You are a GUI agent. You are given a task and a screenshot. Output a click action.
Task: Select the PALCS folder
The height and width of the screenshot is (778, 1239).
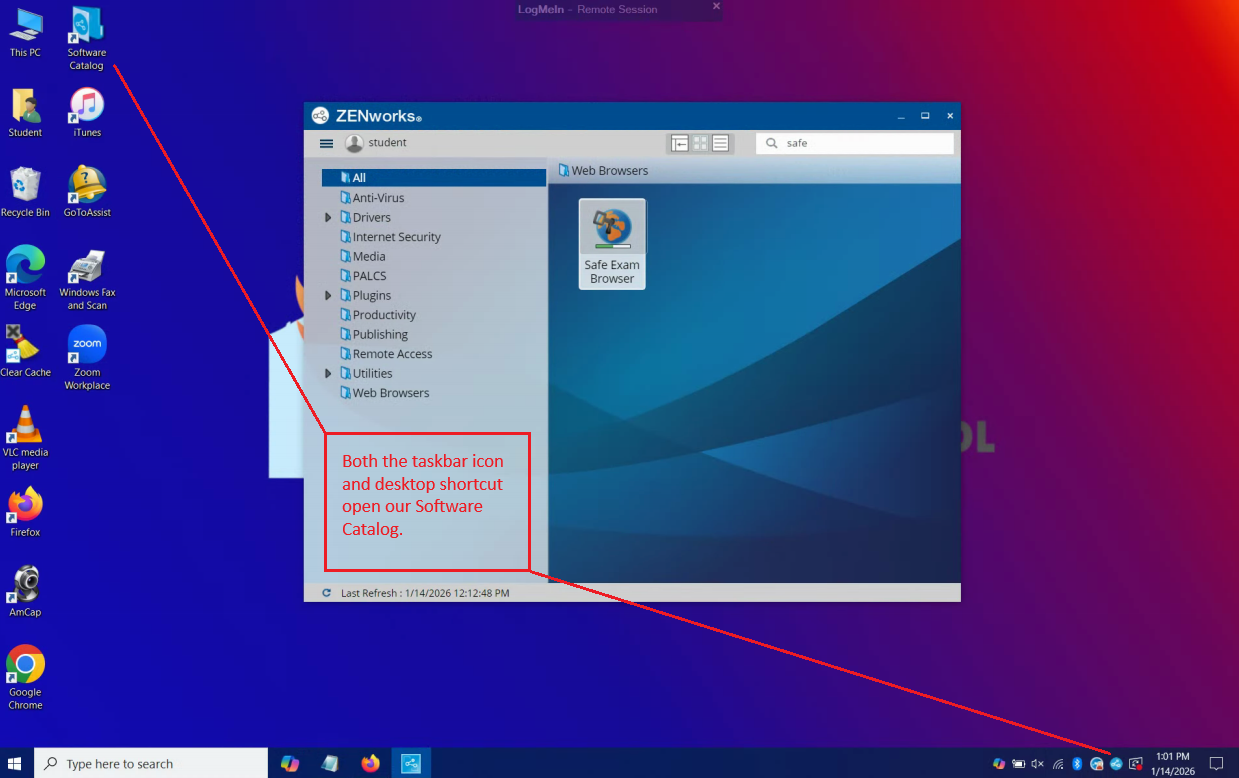tap(363, 276)
